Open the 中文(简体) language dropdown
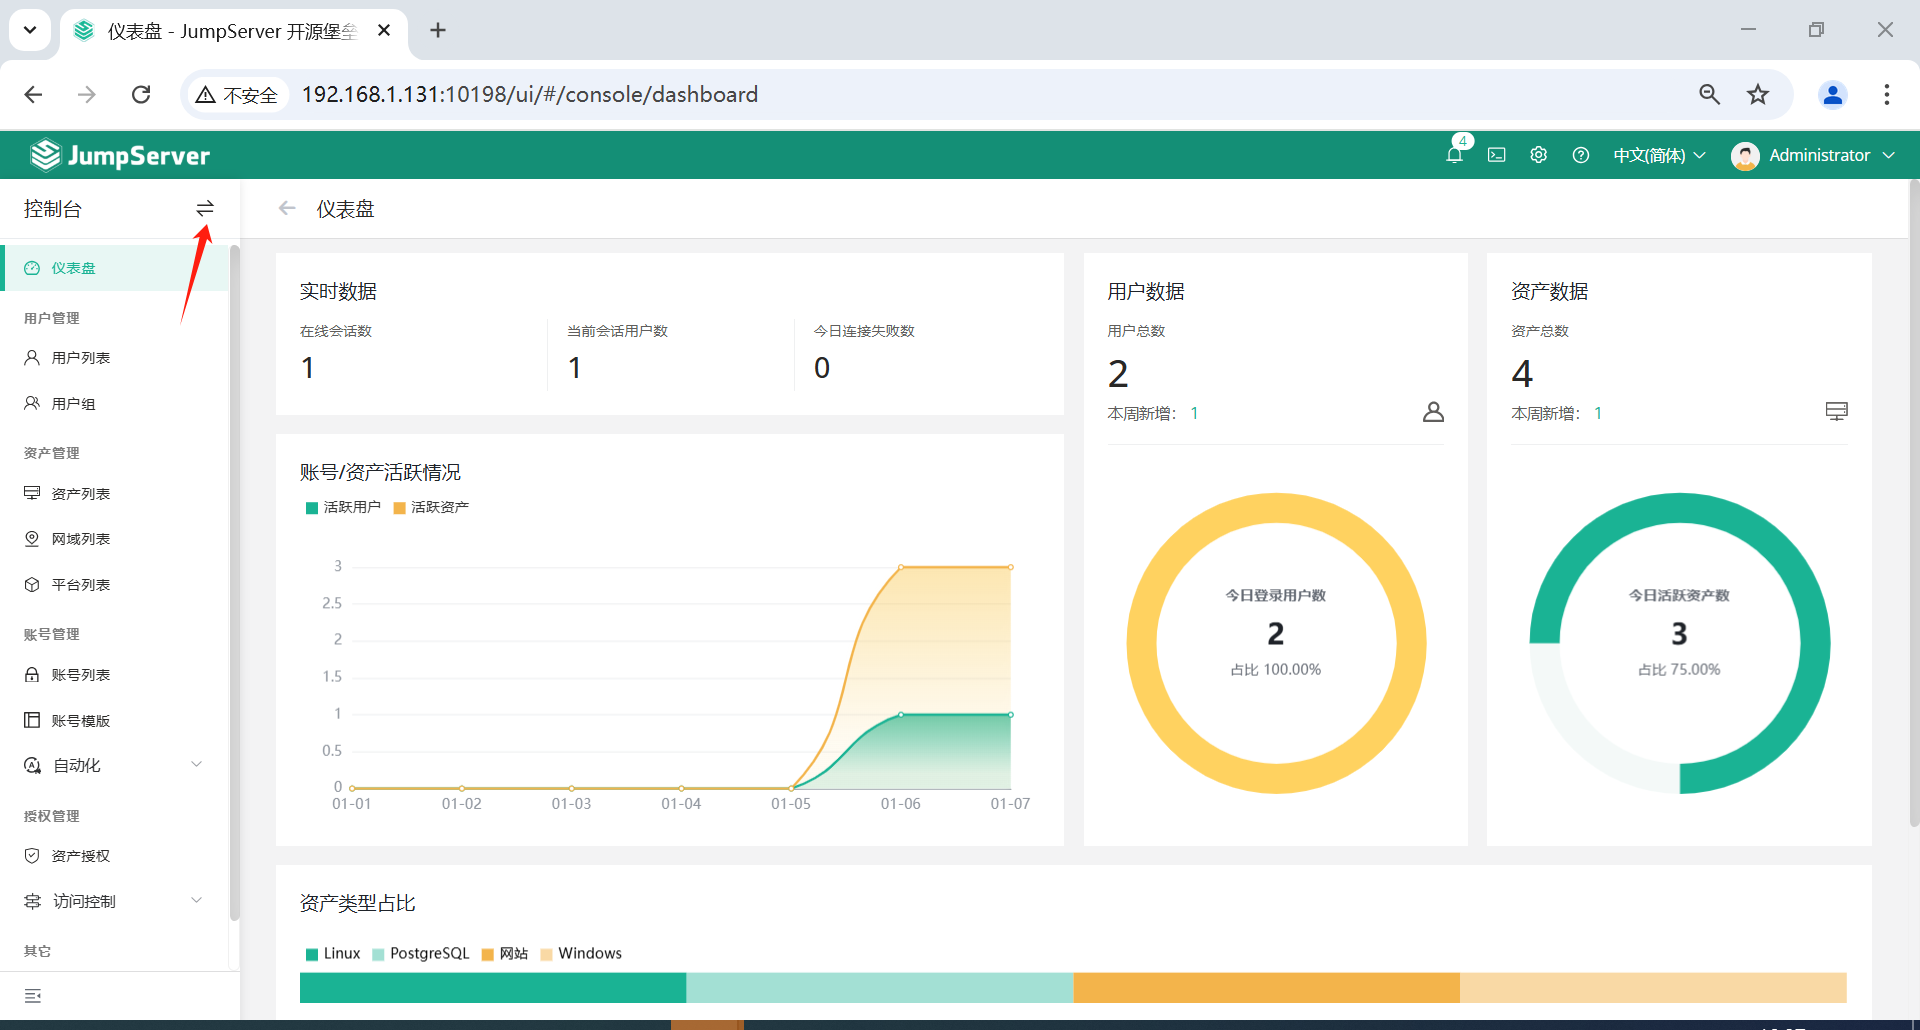Viewport: 1920px width, 1030px height. (1659, 155)
